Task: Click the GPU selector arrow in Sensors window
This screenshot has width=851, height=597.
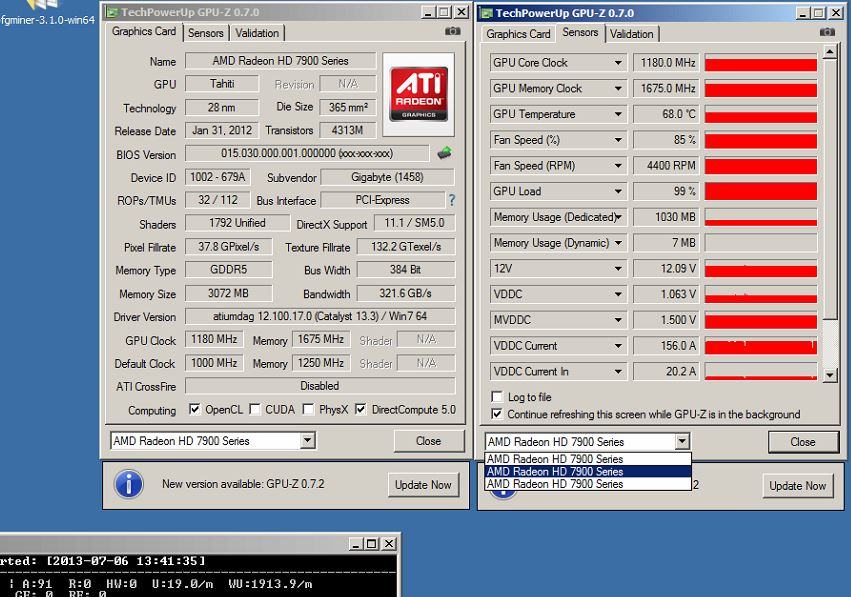Action: (683, 442)
